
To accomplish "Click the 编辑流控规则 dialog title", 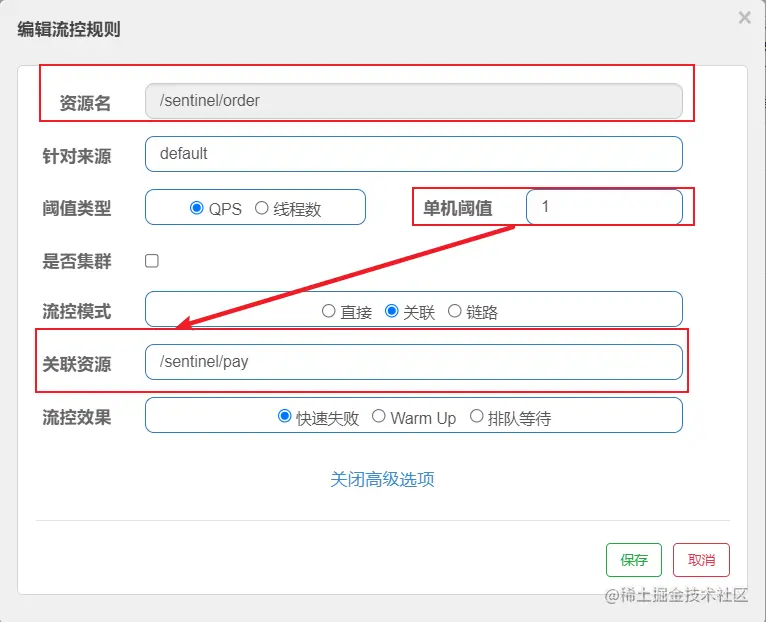I will [x=69, y=29].
